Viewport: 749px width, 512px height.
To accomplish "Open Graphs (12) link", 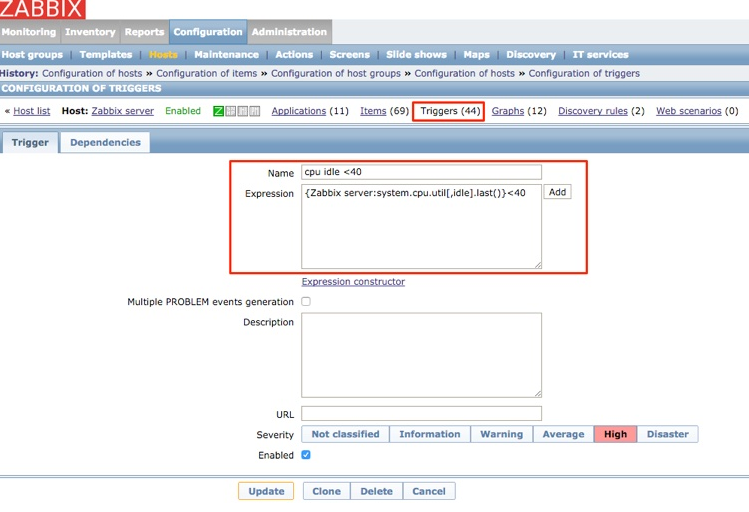I will [x=508, y=111].
